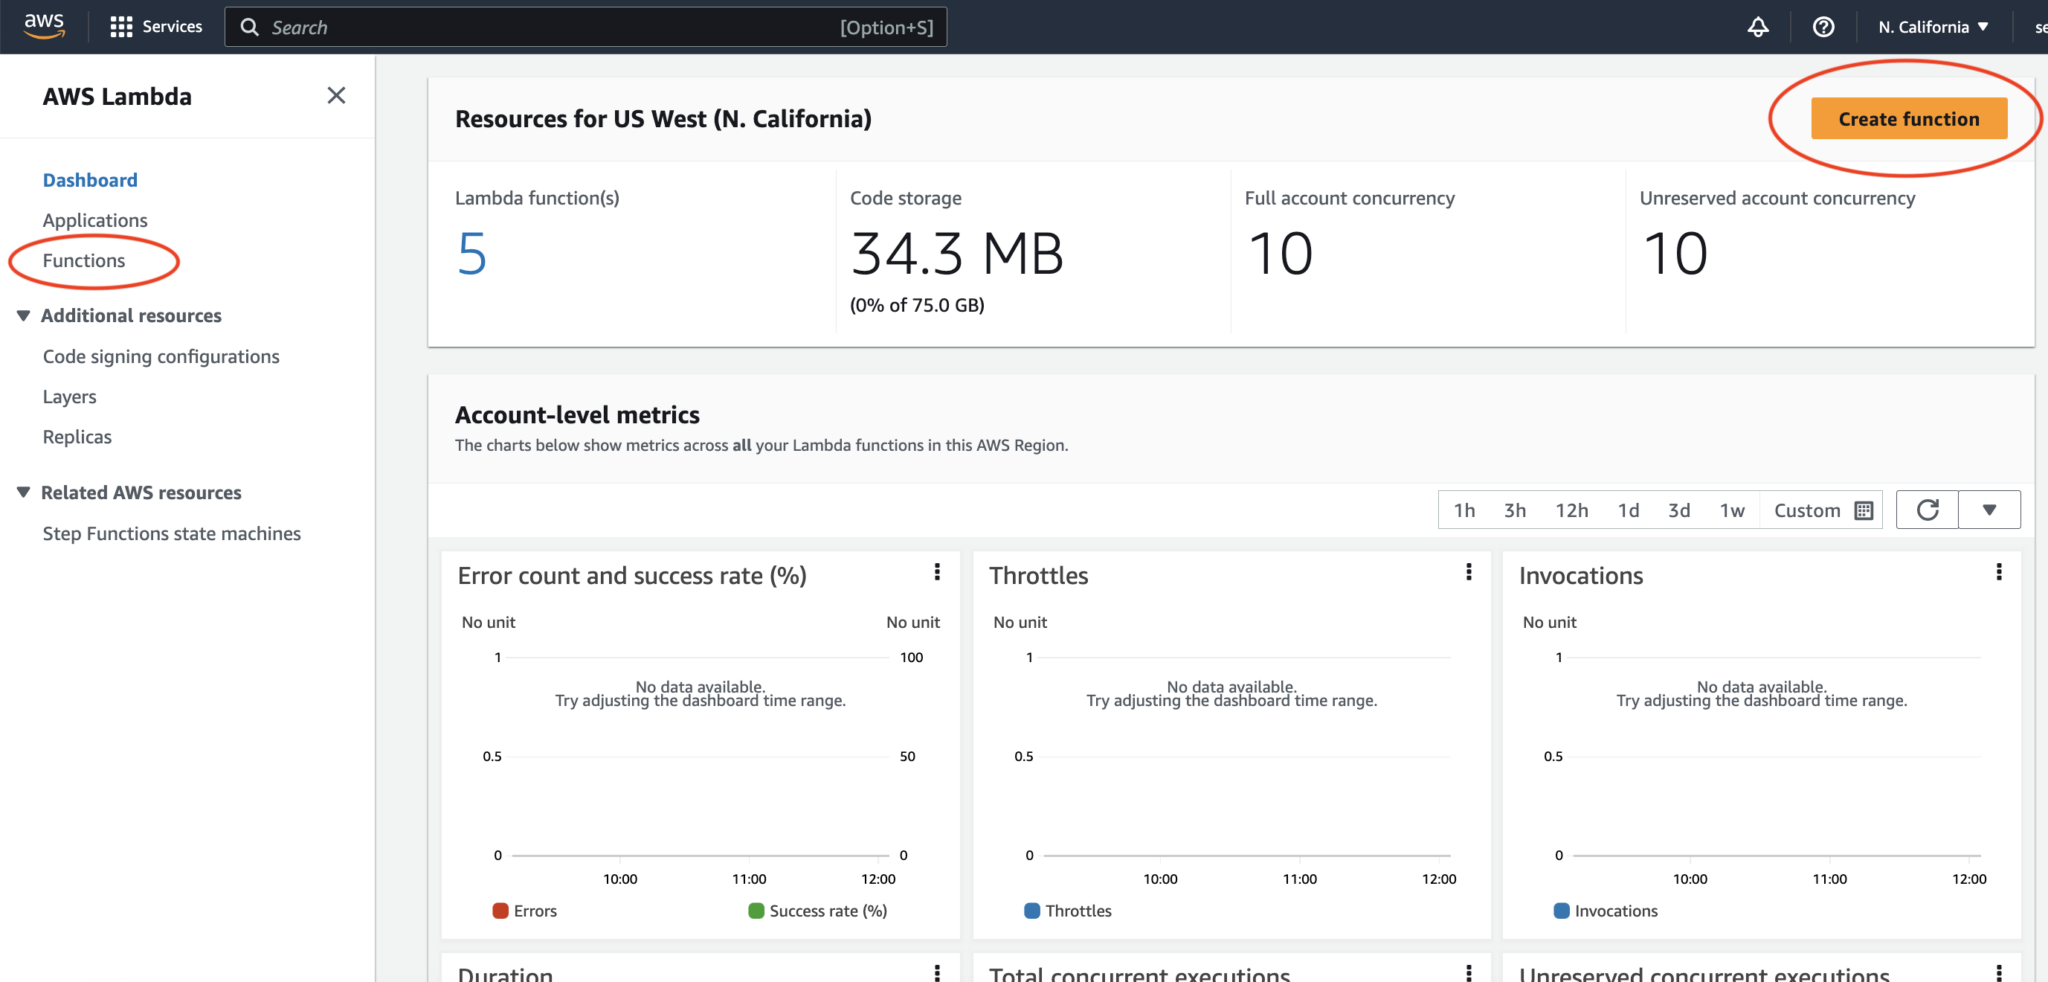2048x982 pixels.
Task: Open options menu on Invocations chart
Action: pyautogui.click(x=1999, y=571)
